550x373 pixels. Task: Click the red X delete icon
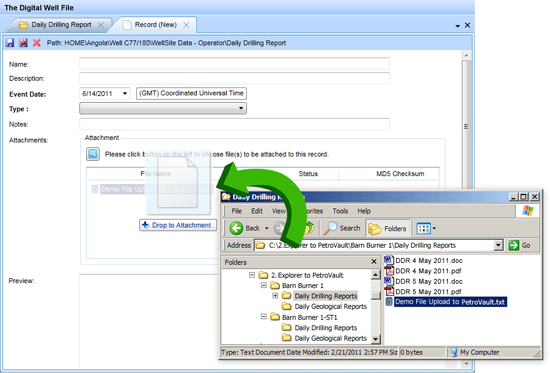36,43
